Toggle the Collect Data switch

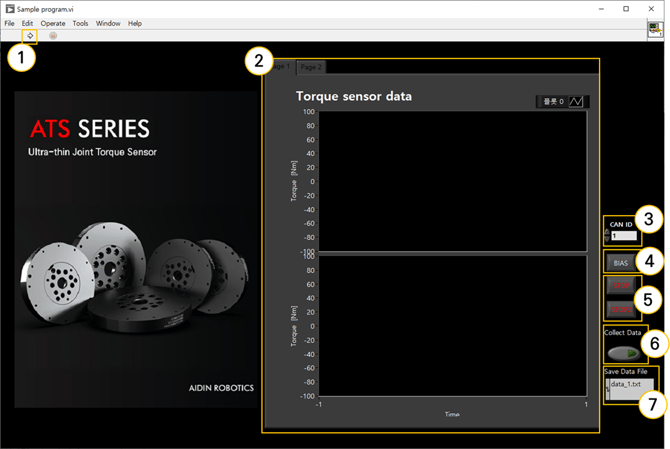pos(624,352)
